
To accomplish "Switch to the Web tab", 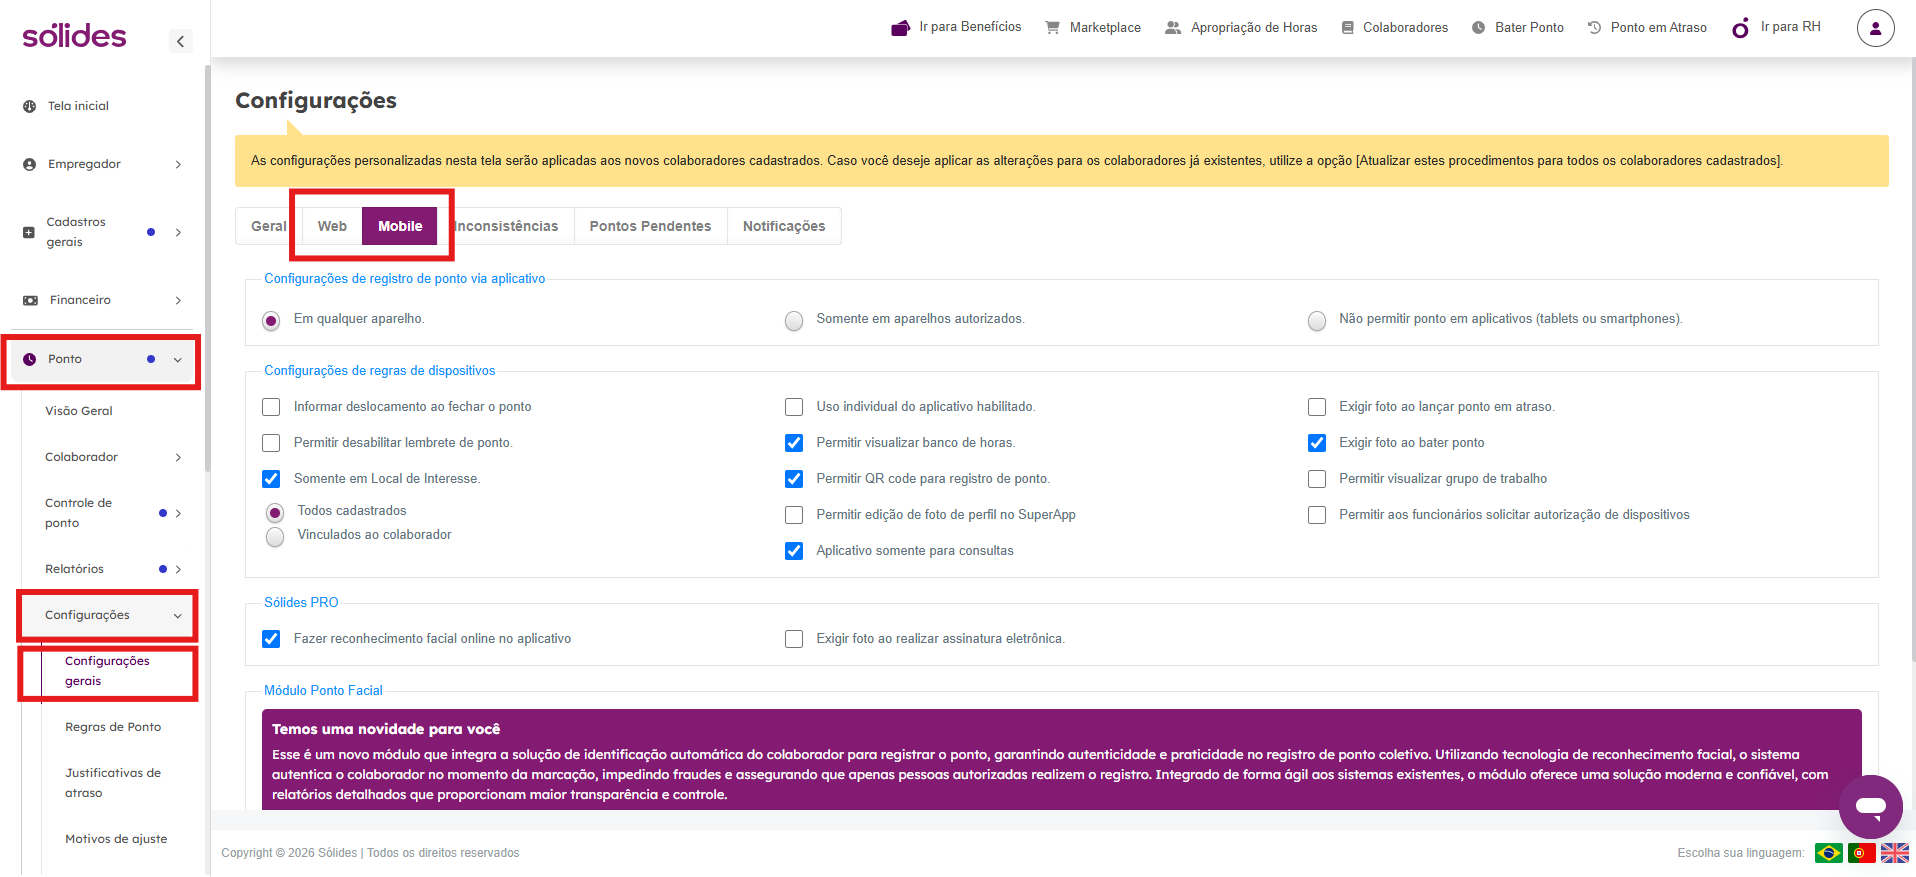I will (332, 226).
